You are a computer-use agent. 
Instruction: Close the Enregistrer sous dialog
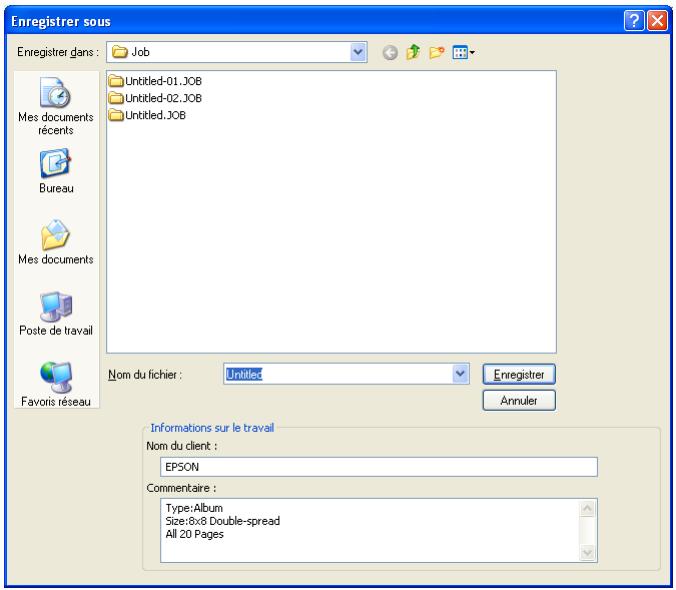click(x=657, y=20)
